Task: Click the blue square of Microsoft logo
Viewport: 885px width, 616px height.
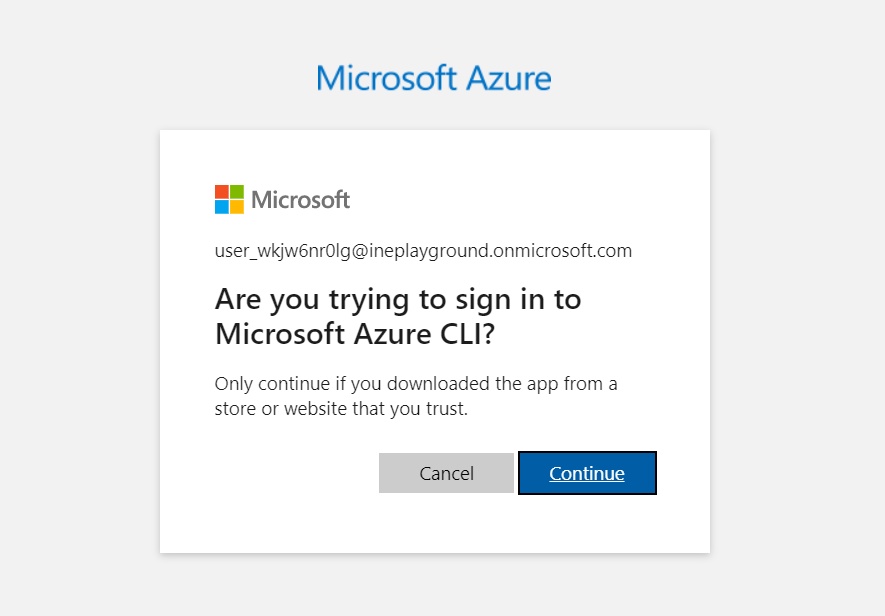Action: (222, 207)
